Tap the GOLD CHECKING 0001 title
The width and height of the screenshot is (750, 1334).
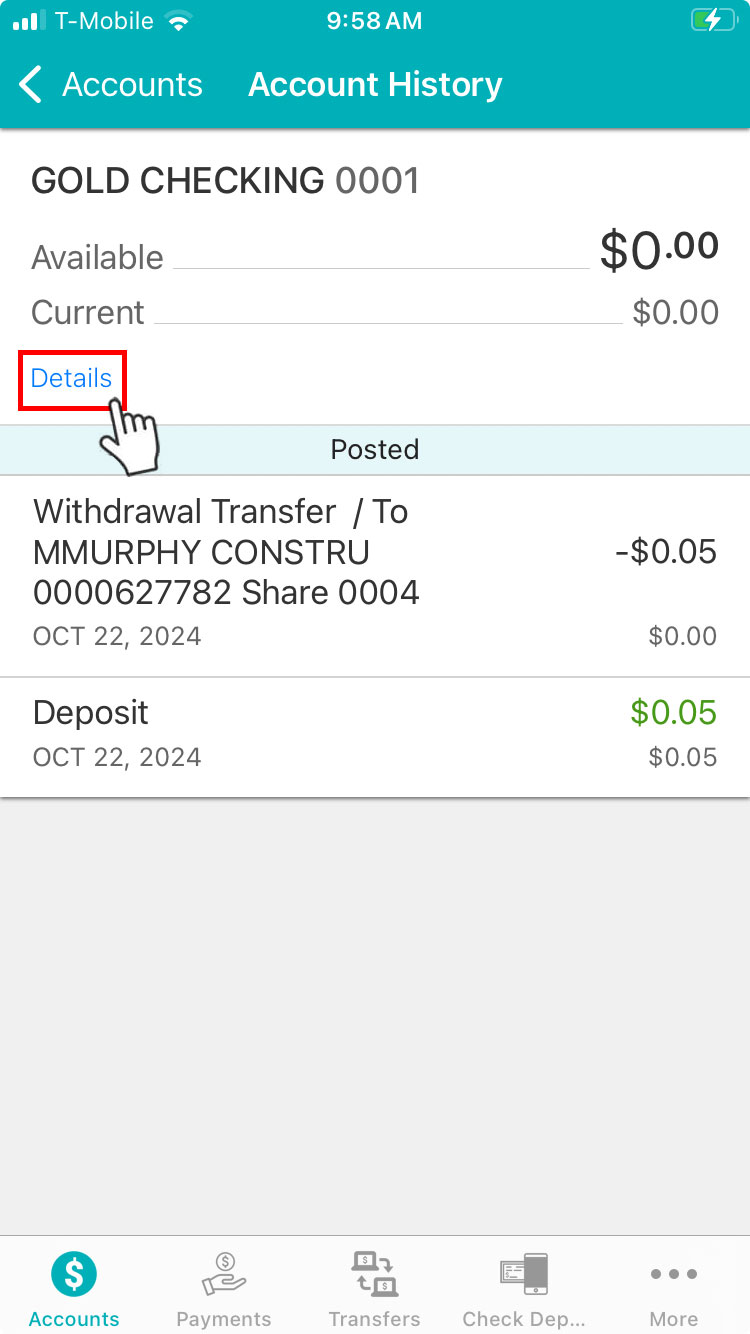click(x=225, y=181)
